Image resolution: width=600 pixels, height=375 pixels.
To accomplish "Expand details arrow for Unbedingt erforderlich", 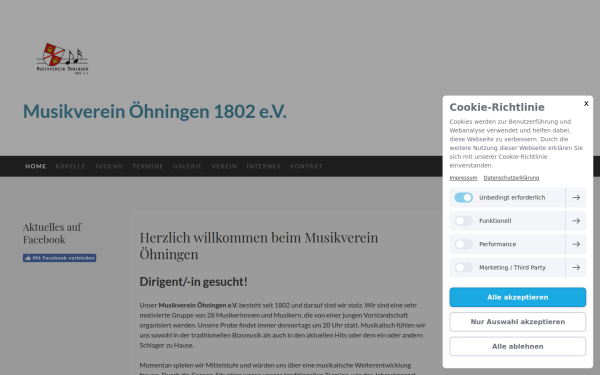I will point(576,197).
